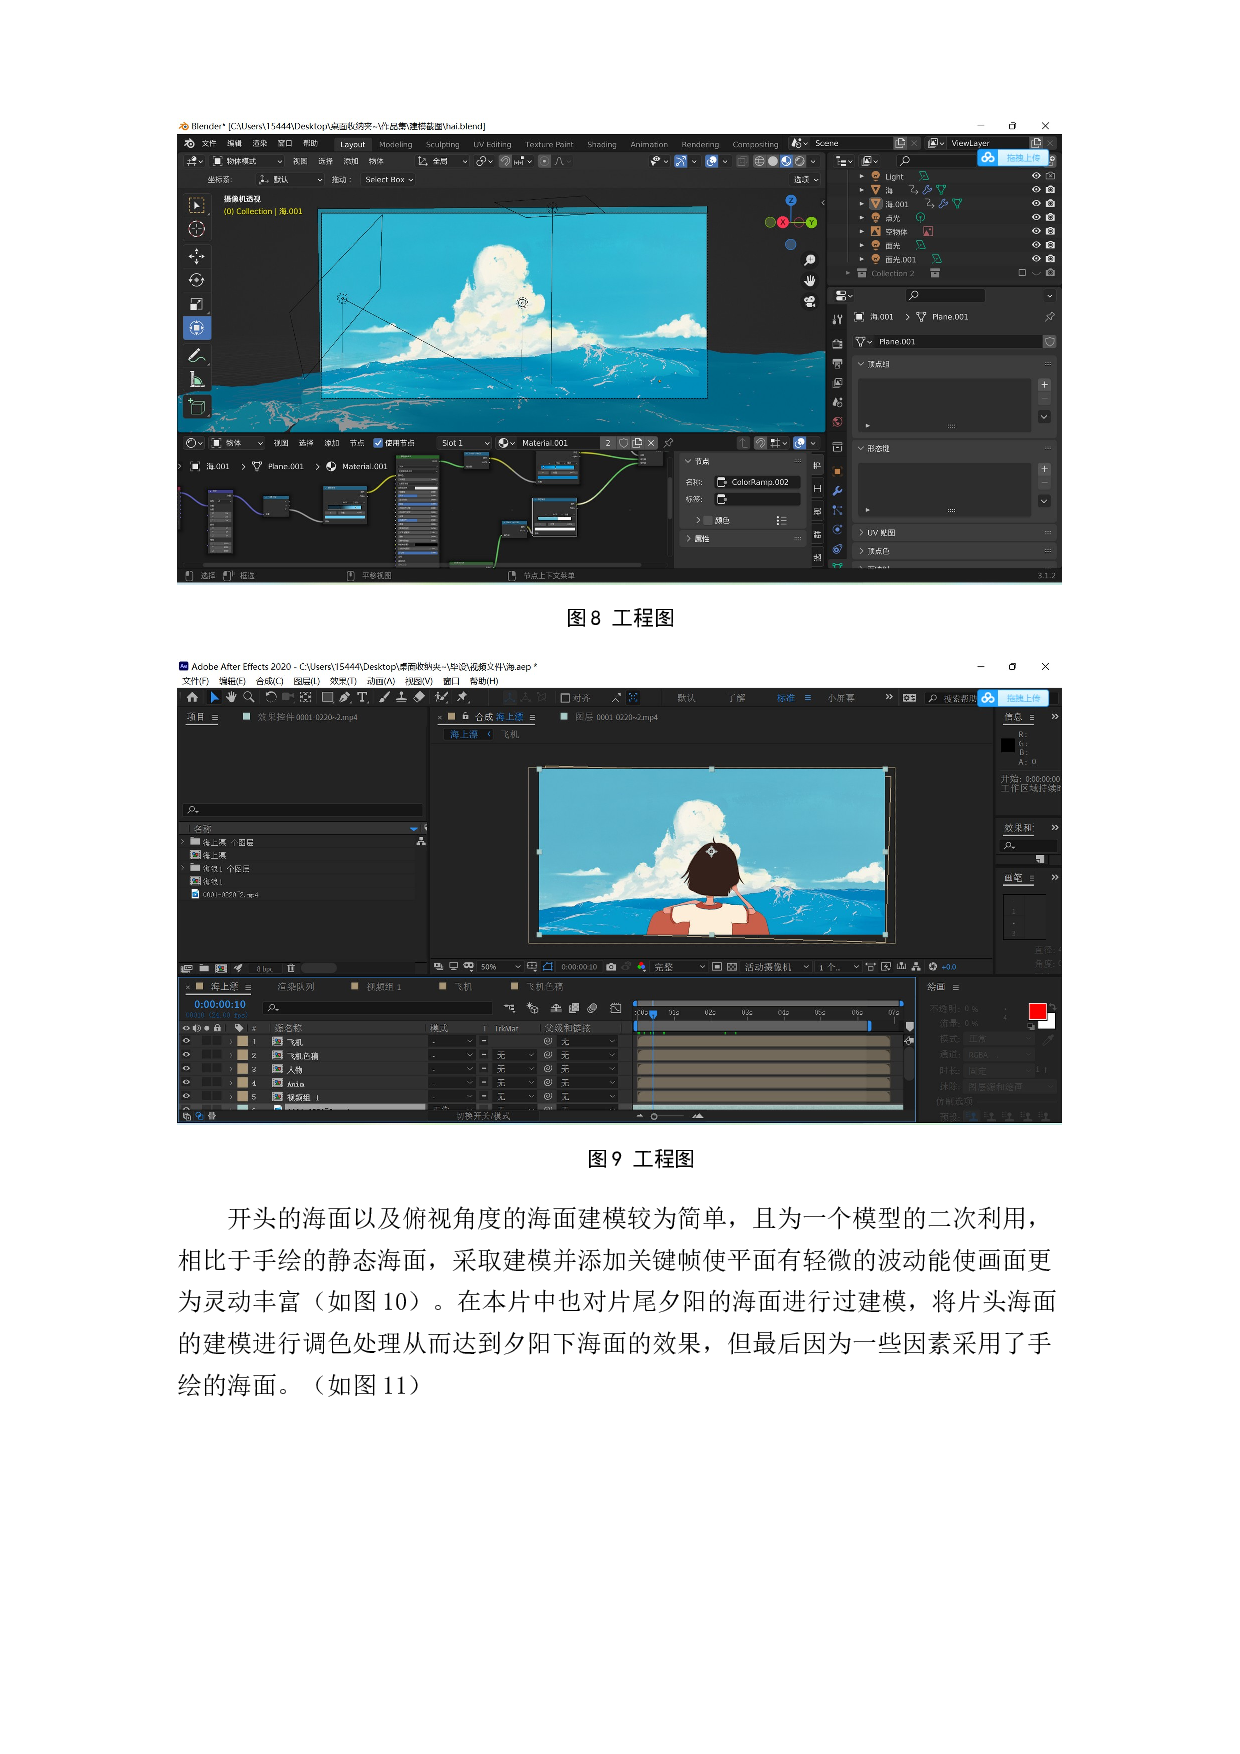
Task: Select the Zoom magnifier tool in After Effects
Action: 249,697
